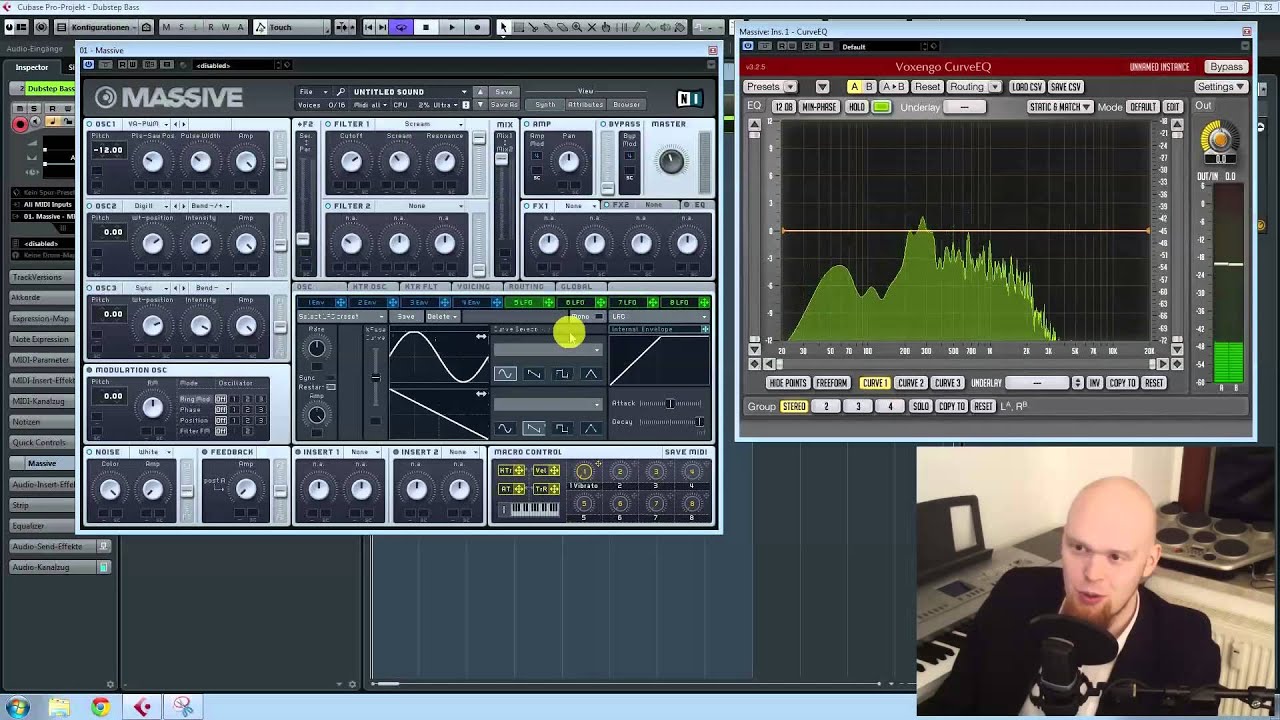This screenshot has height=720, width=1280.
Task: Open the Massive File menu dropdown
Action: pyautogui.click(x=313, y=91)
